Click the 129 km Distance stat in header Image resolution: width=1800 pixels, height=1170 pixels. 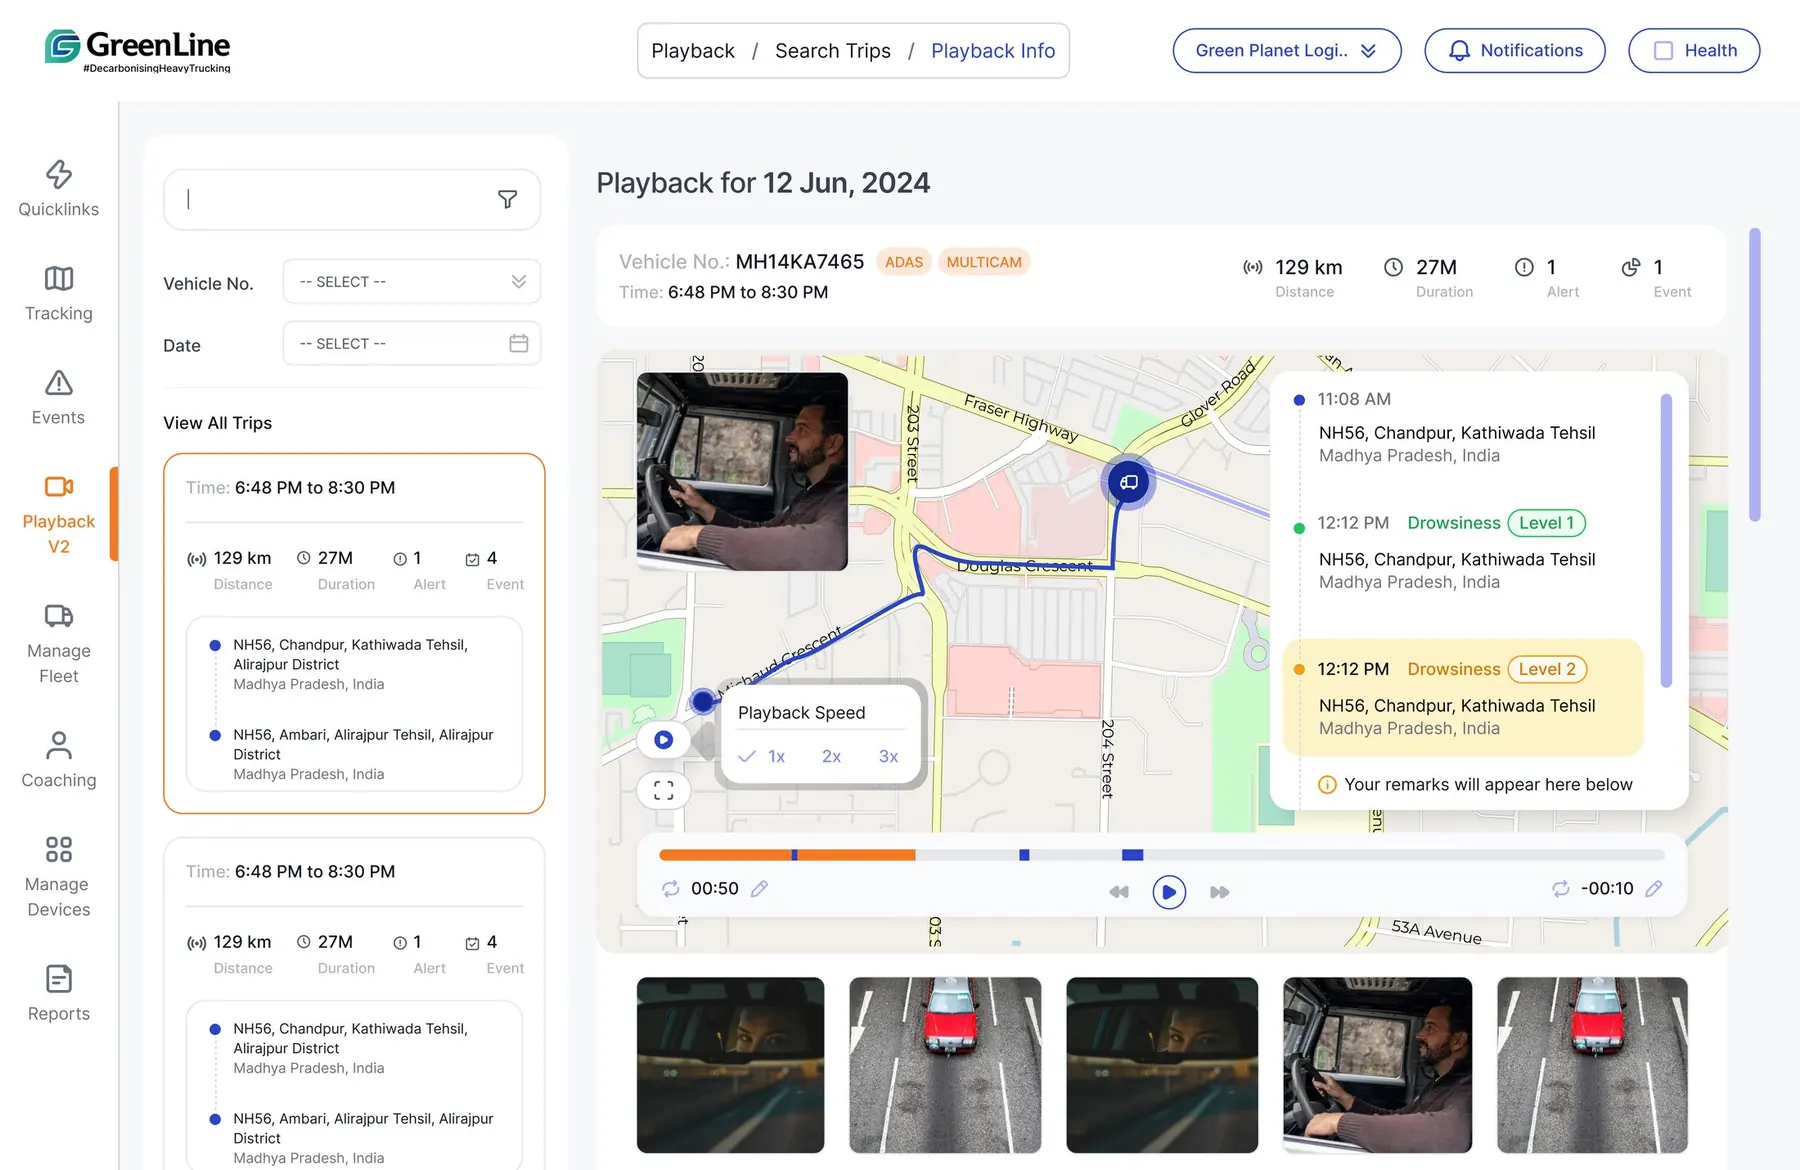(1293, 278)
